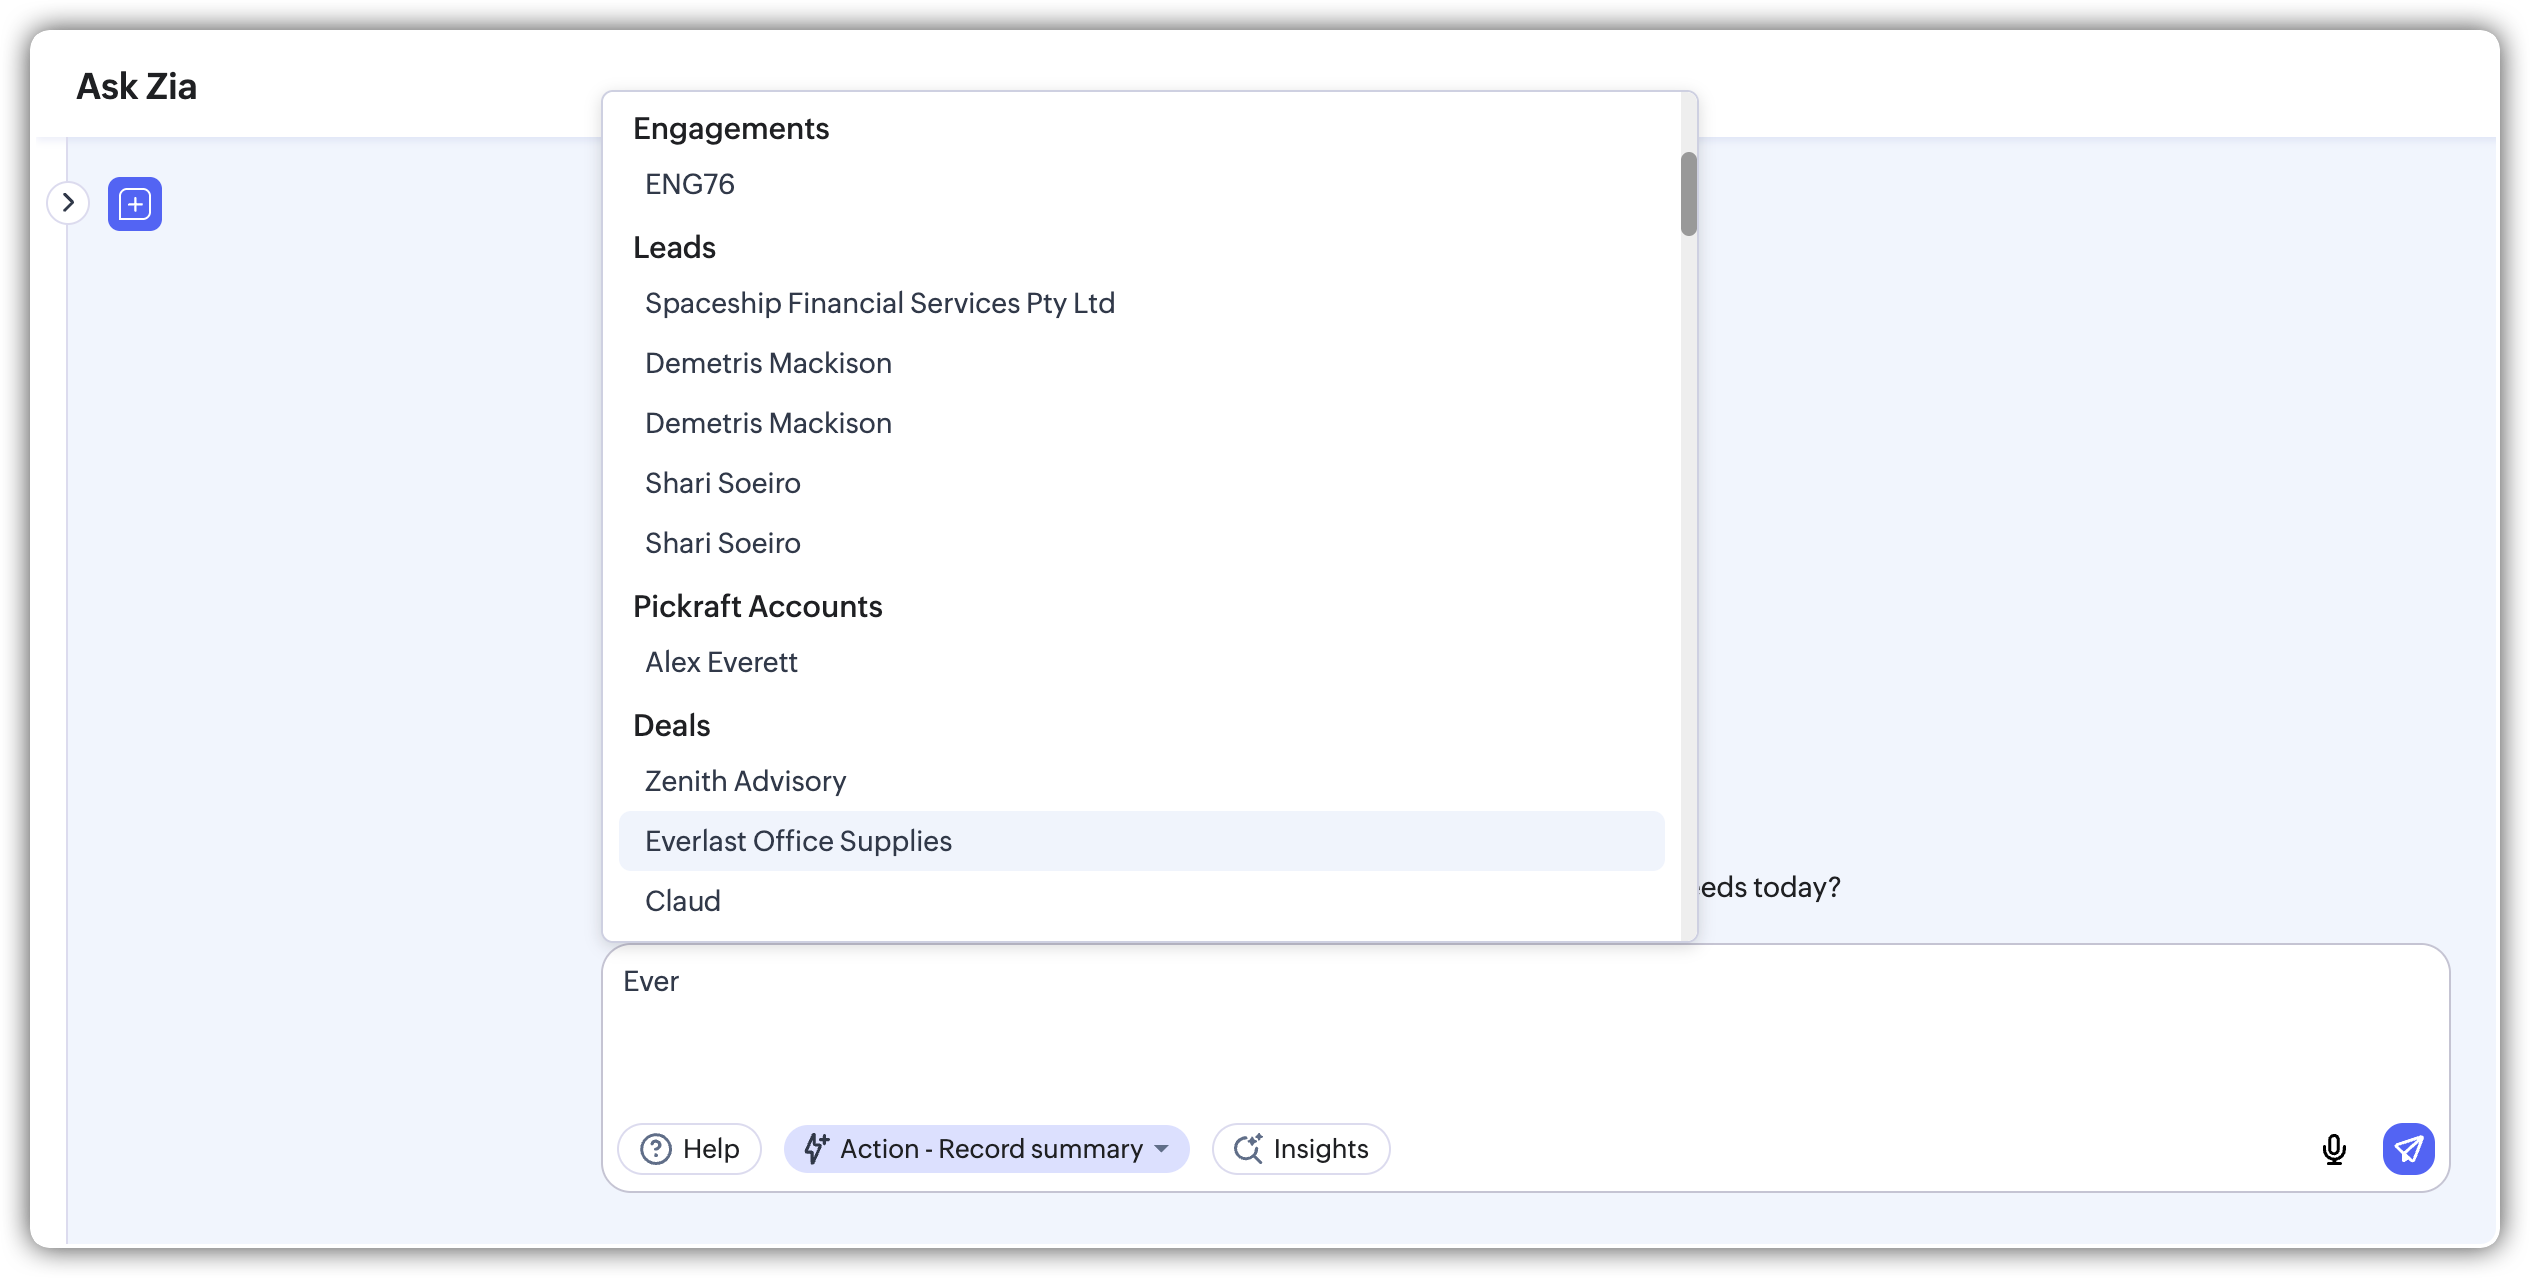Choose the second Shari Soeiro lead
This screenshot has height=1278, width=2530.
722,543
